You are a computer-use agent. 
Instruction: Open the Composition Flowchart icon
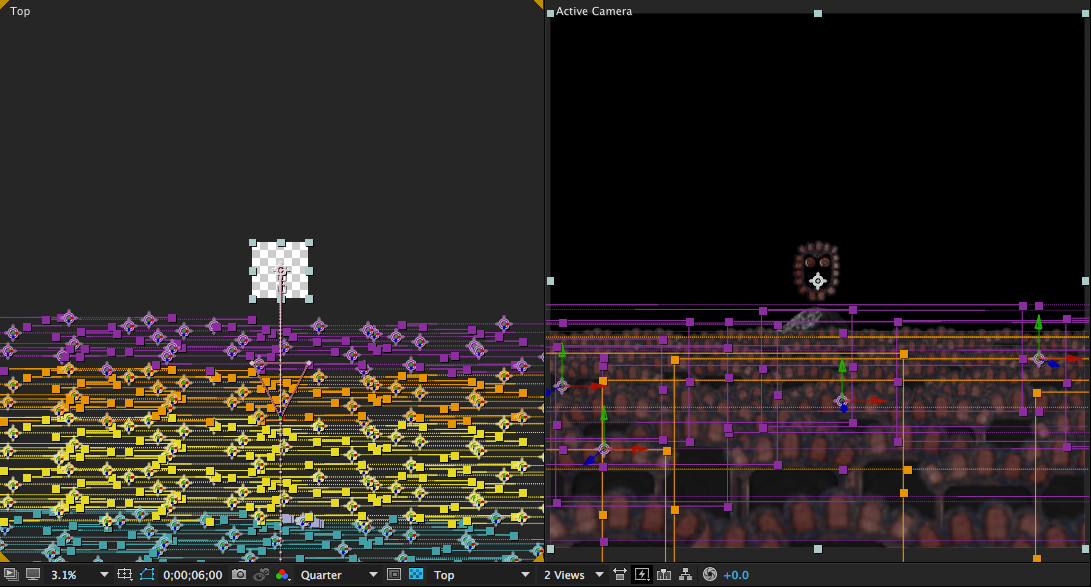pyautogui.click(x=685, y=574)
